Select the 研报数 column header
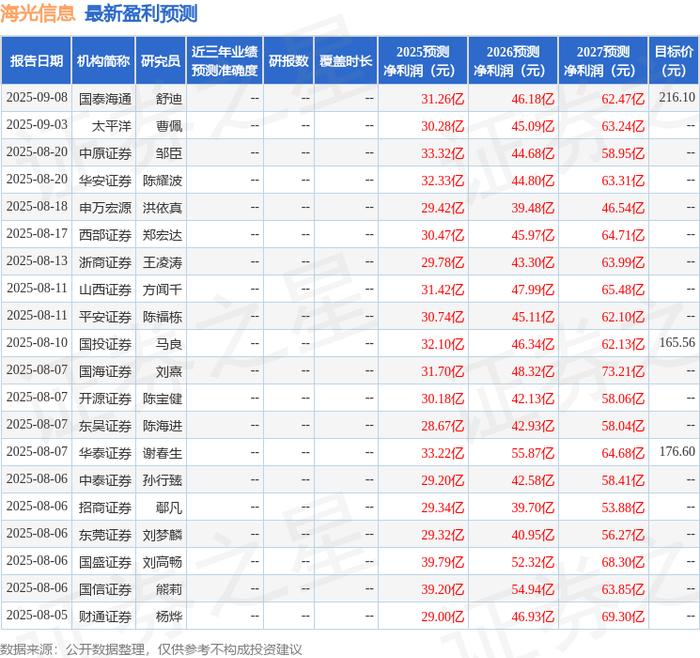Screen dimensions: 700x658 (288, 61)
